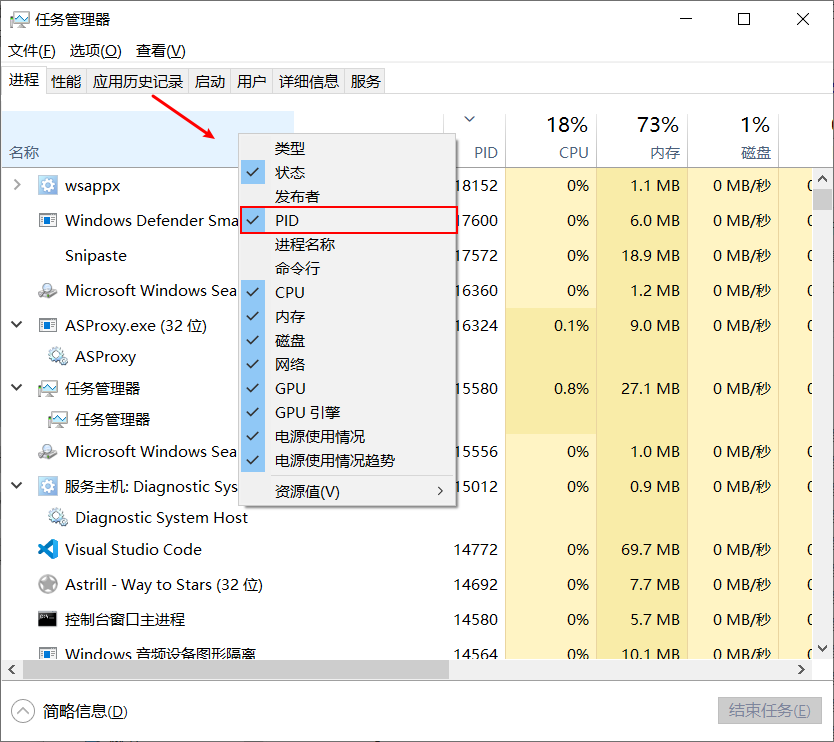Image resolution: width=834 pixels, height=742 pixels.
Task: Click the vertical scrollbar up arrow
Action: tap(822, 179)
